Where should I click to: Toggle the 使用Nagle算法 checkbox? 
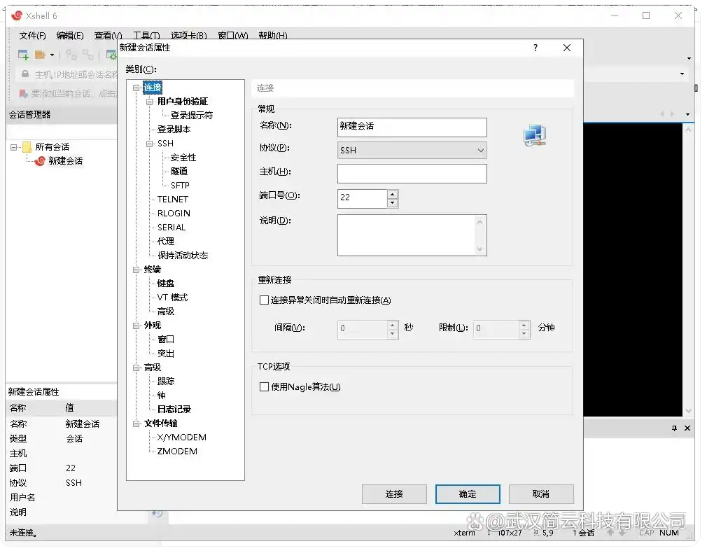264,387
